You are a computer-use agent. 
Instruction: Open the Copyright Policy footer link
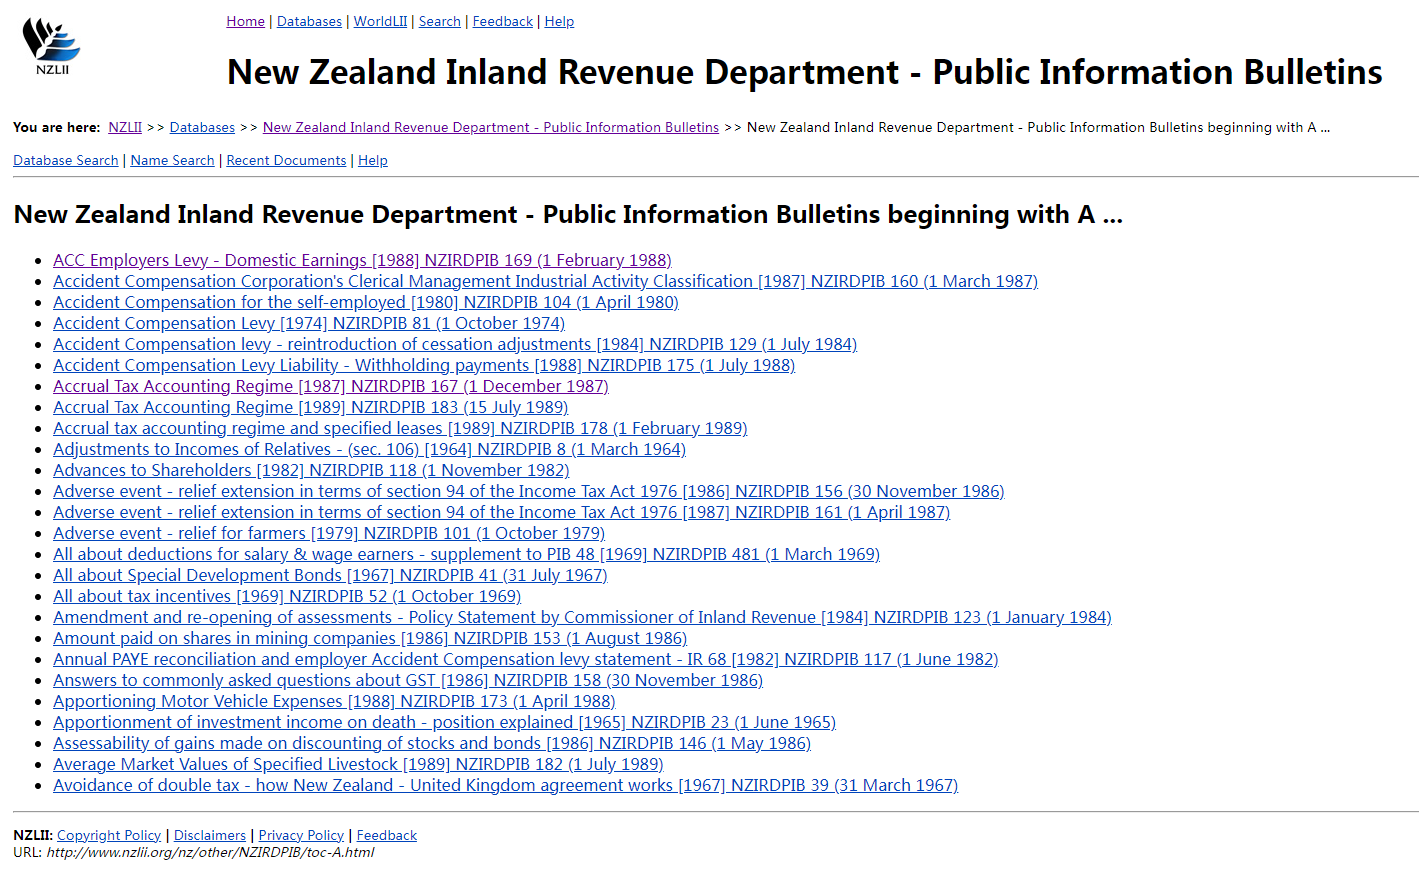click(109, 835)
